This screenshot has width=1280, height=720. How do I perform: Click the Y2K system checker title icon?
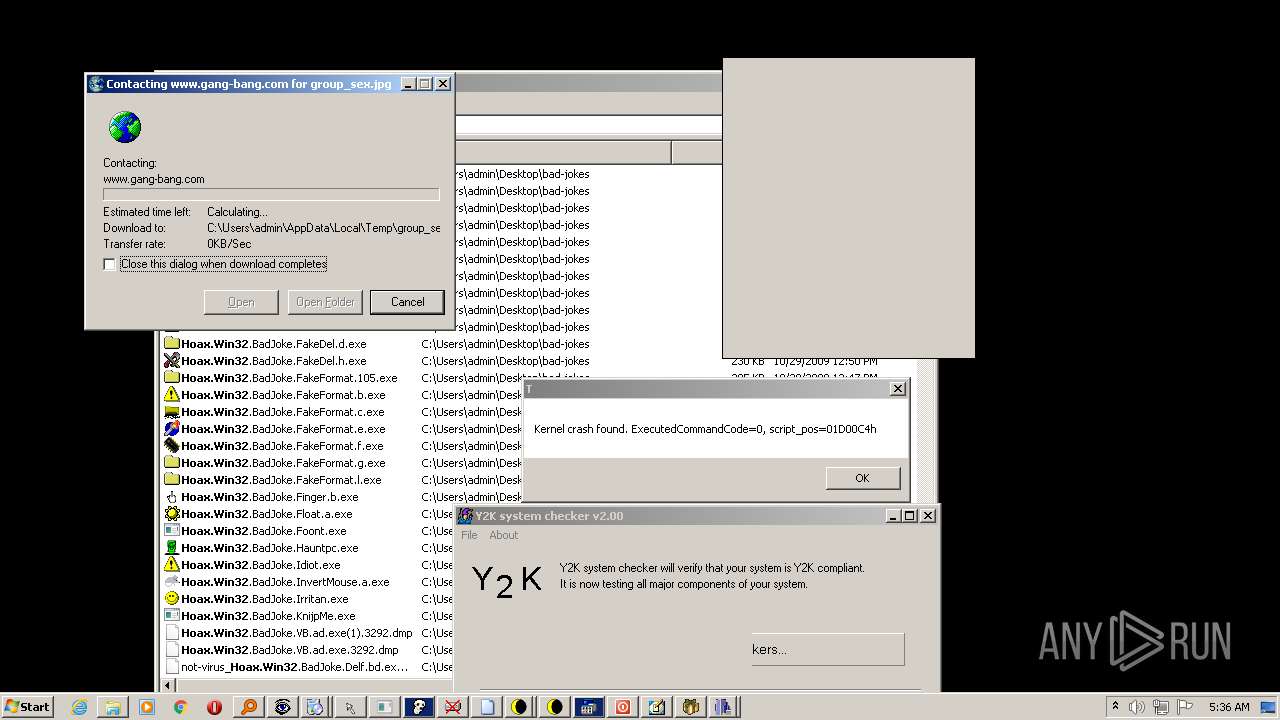coord(466,516)
